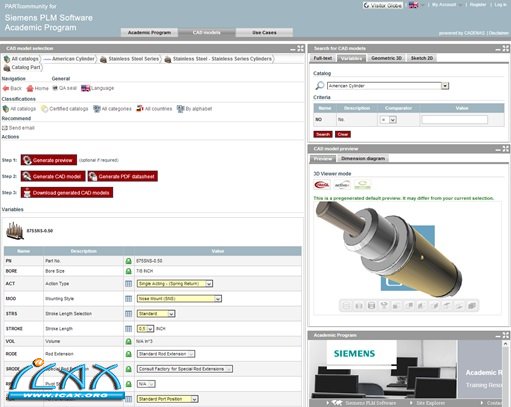The height and width of the screenshot is (407, 511).
Task: Choose the green third 3D viewer mode icon
Action: pyautogui.click(x=362, y=185)
